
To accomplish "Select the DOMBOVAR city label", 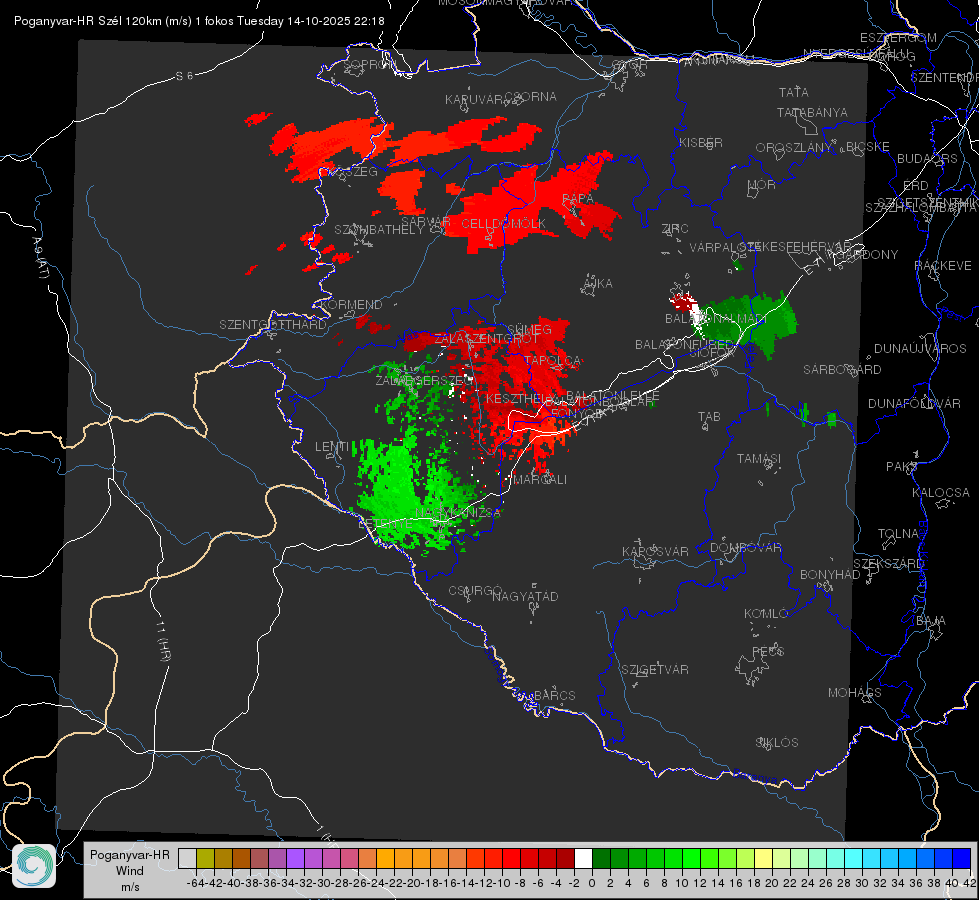I will click(745, 548).
